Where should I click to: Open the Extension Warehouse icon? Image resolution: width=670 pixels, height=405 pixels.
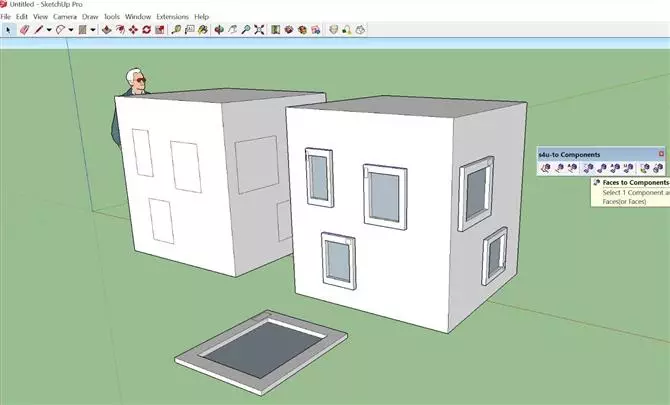(303, 30)
